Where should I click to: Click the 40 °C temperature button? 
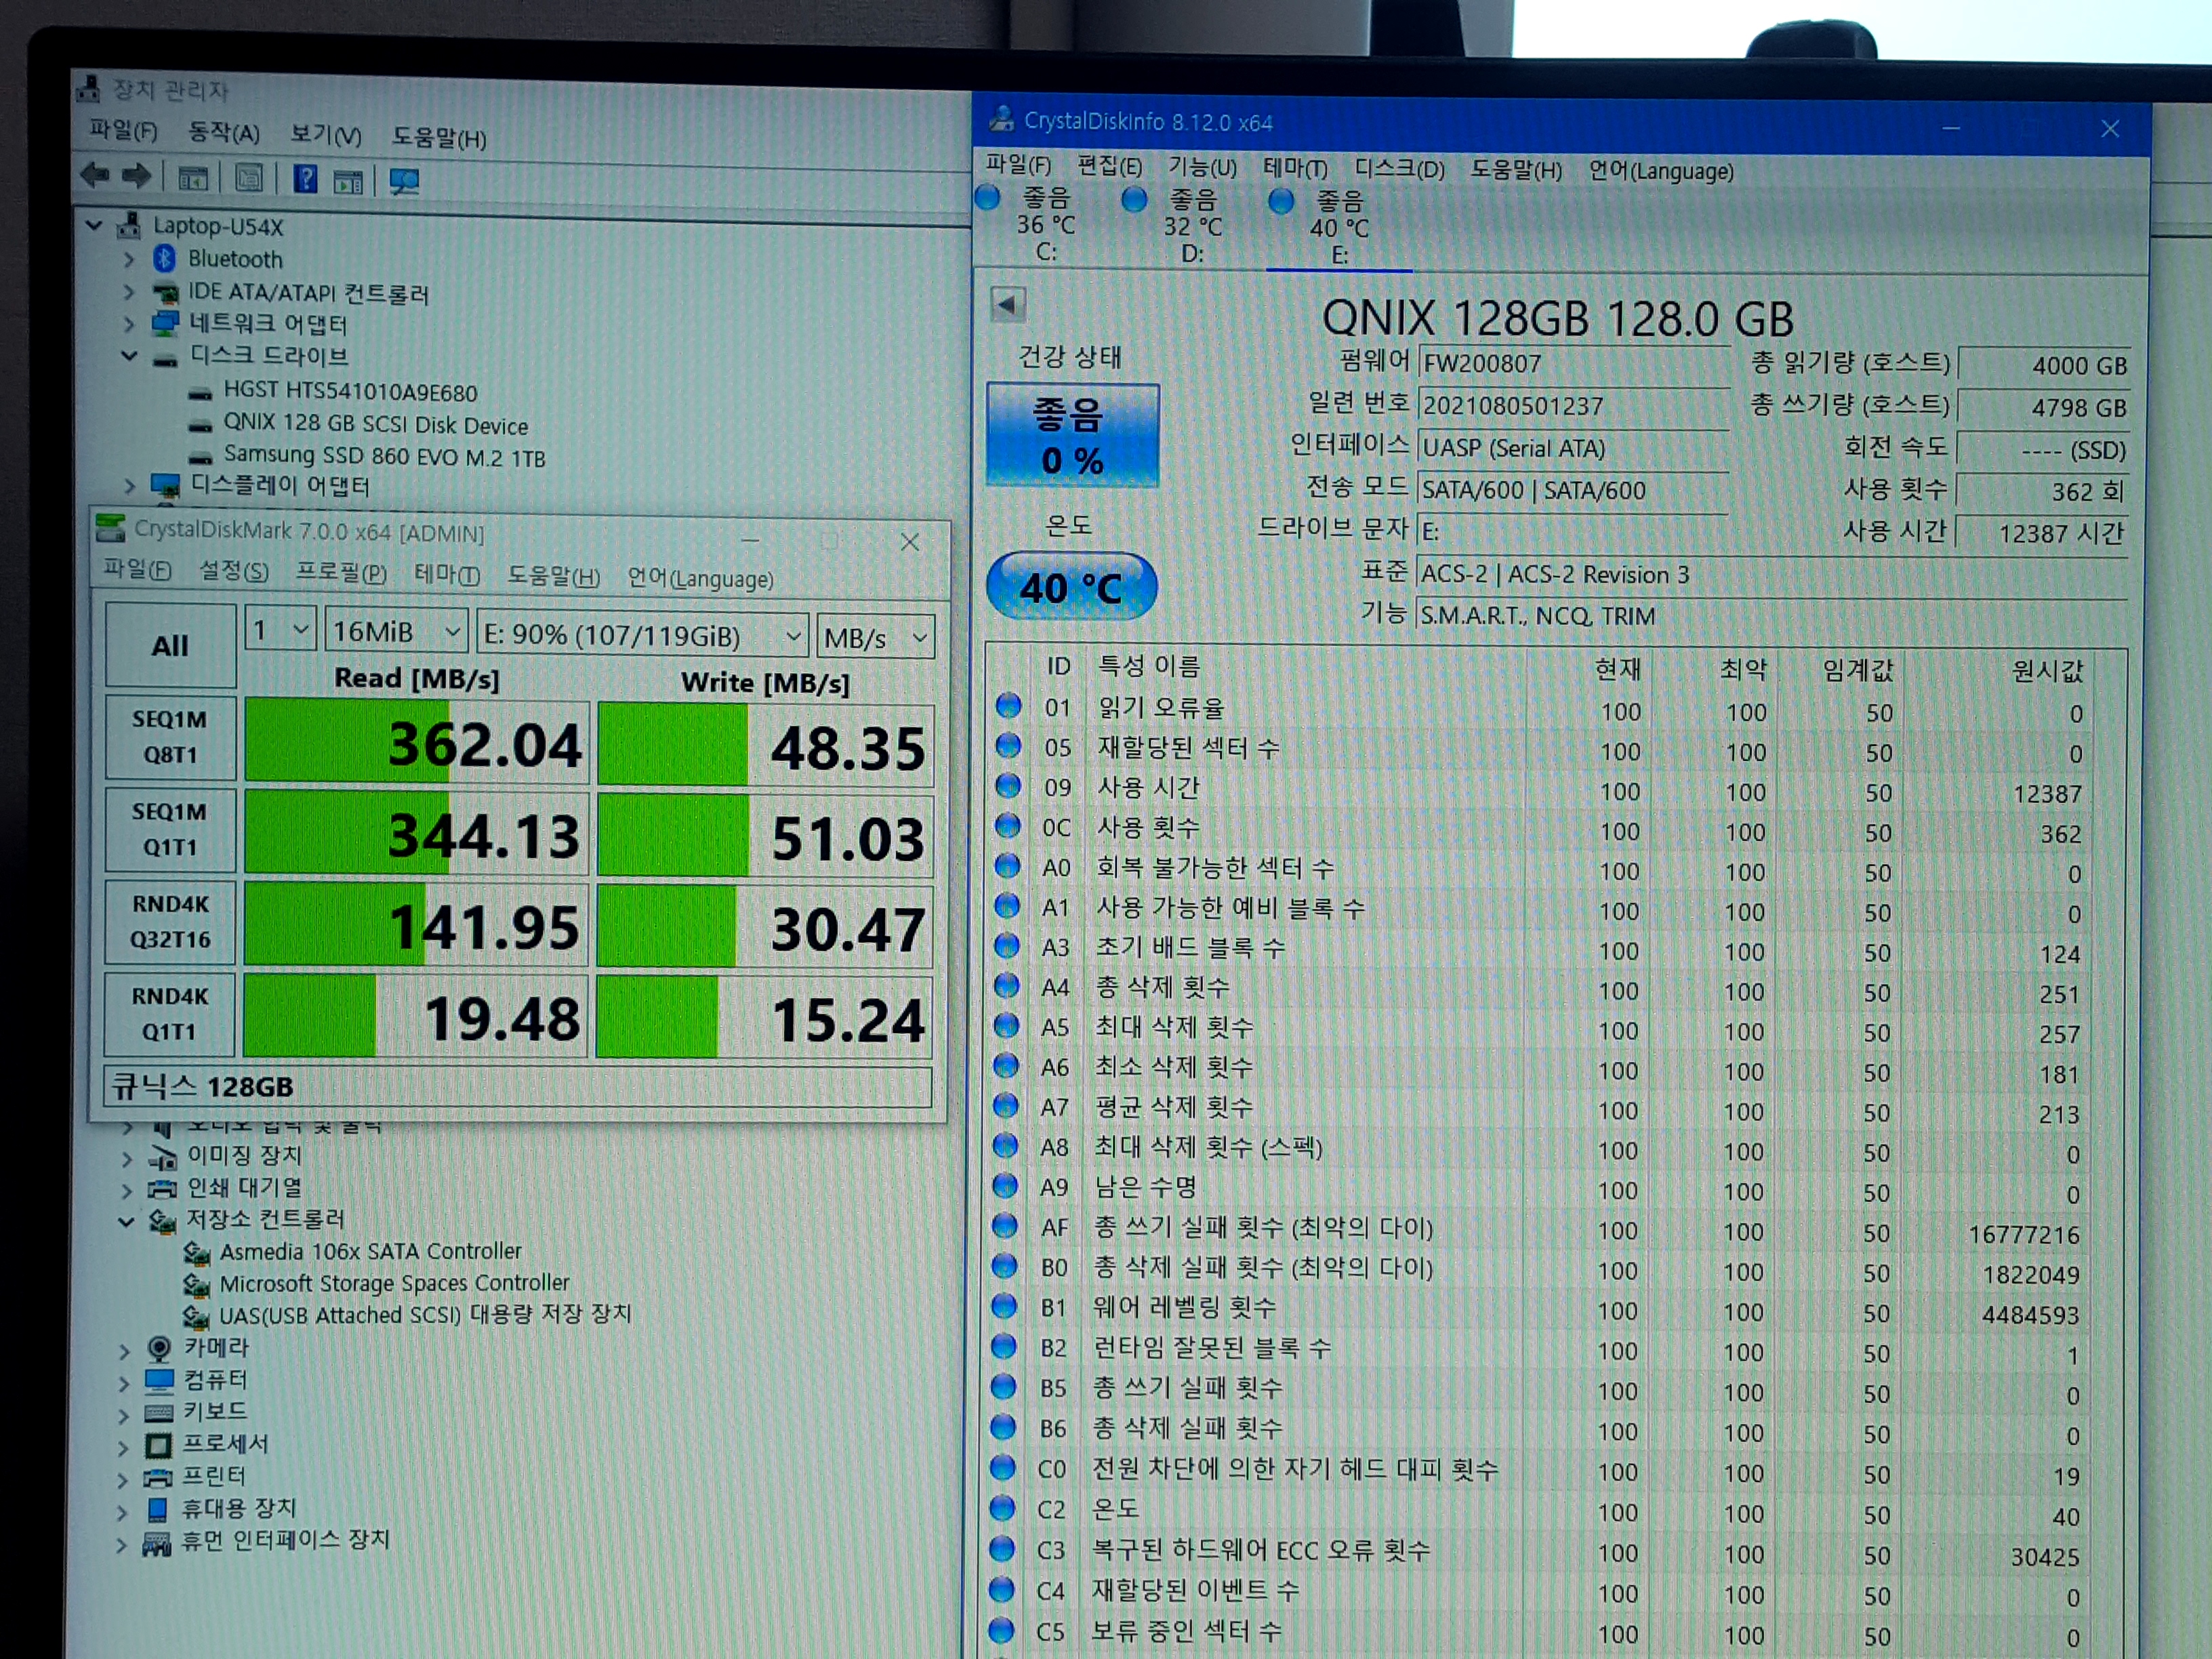coord(1071,586)
